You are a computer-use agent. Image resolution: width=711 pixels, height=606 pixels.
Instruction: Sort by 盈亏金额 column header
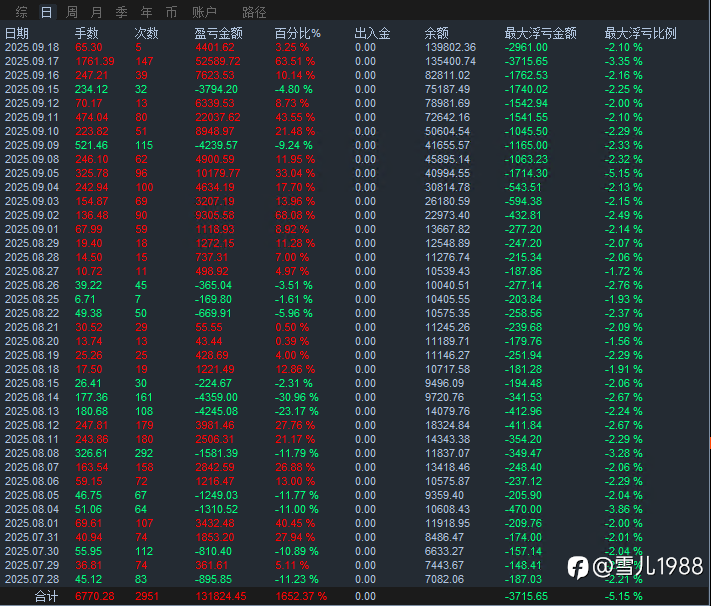click(219, 33)
